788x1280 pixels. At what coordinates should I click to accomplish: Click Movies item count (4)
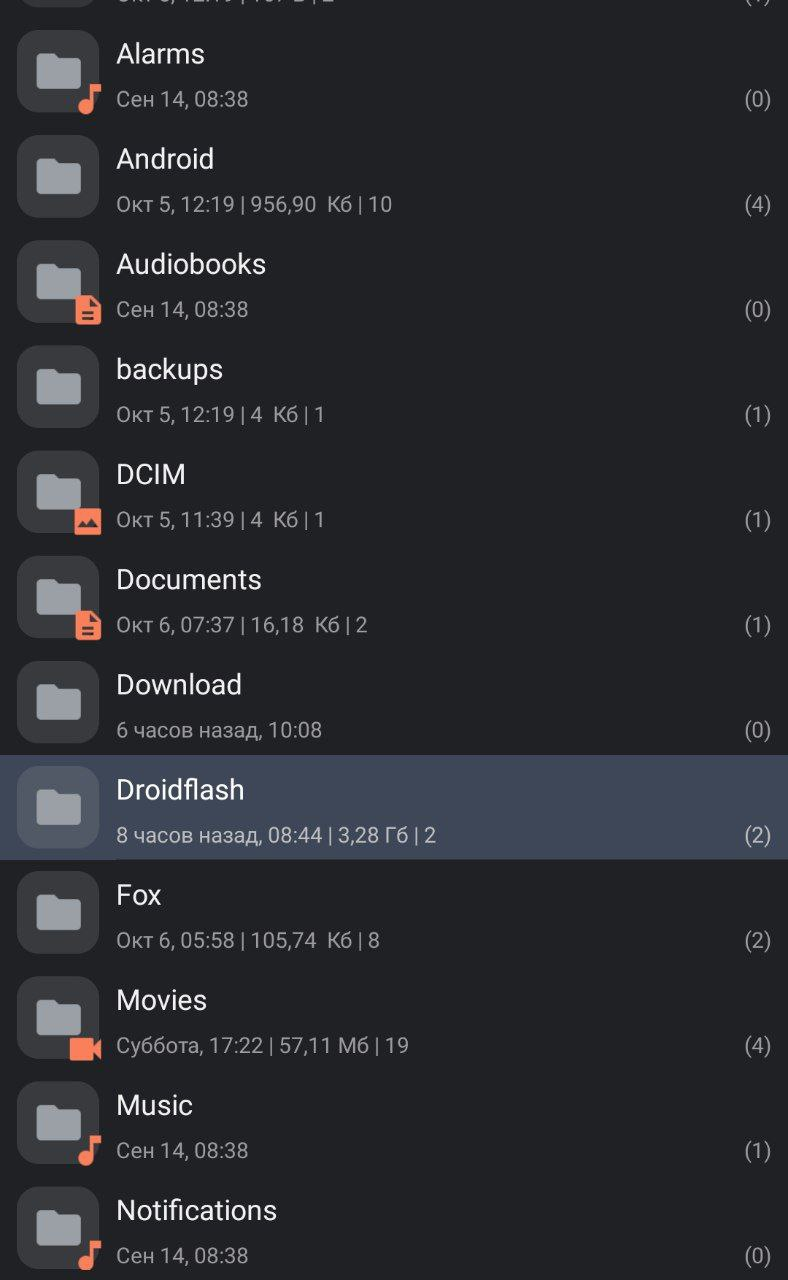click(x=757, y=1046)
